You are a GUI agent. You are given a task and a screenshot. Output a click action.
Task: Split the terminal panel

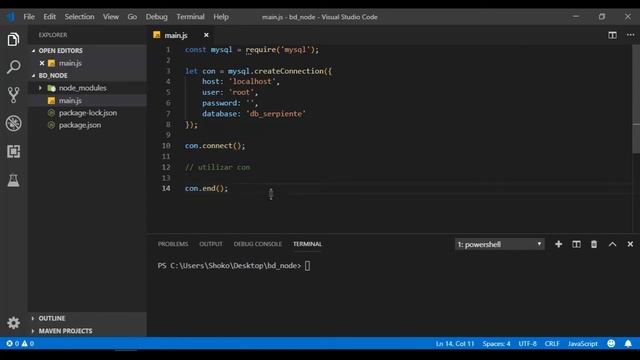click(x=576, y=244)
